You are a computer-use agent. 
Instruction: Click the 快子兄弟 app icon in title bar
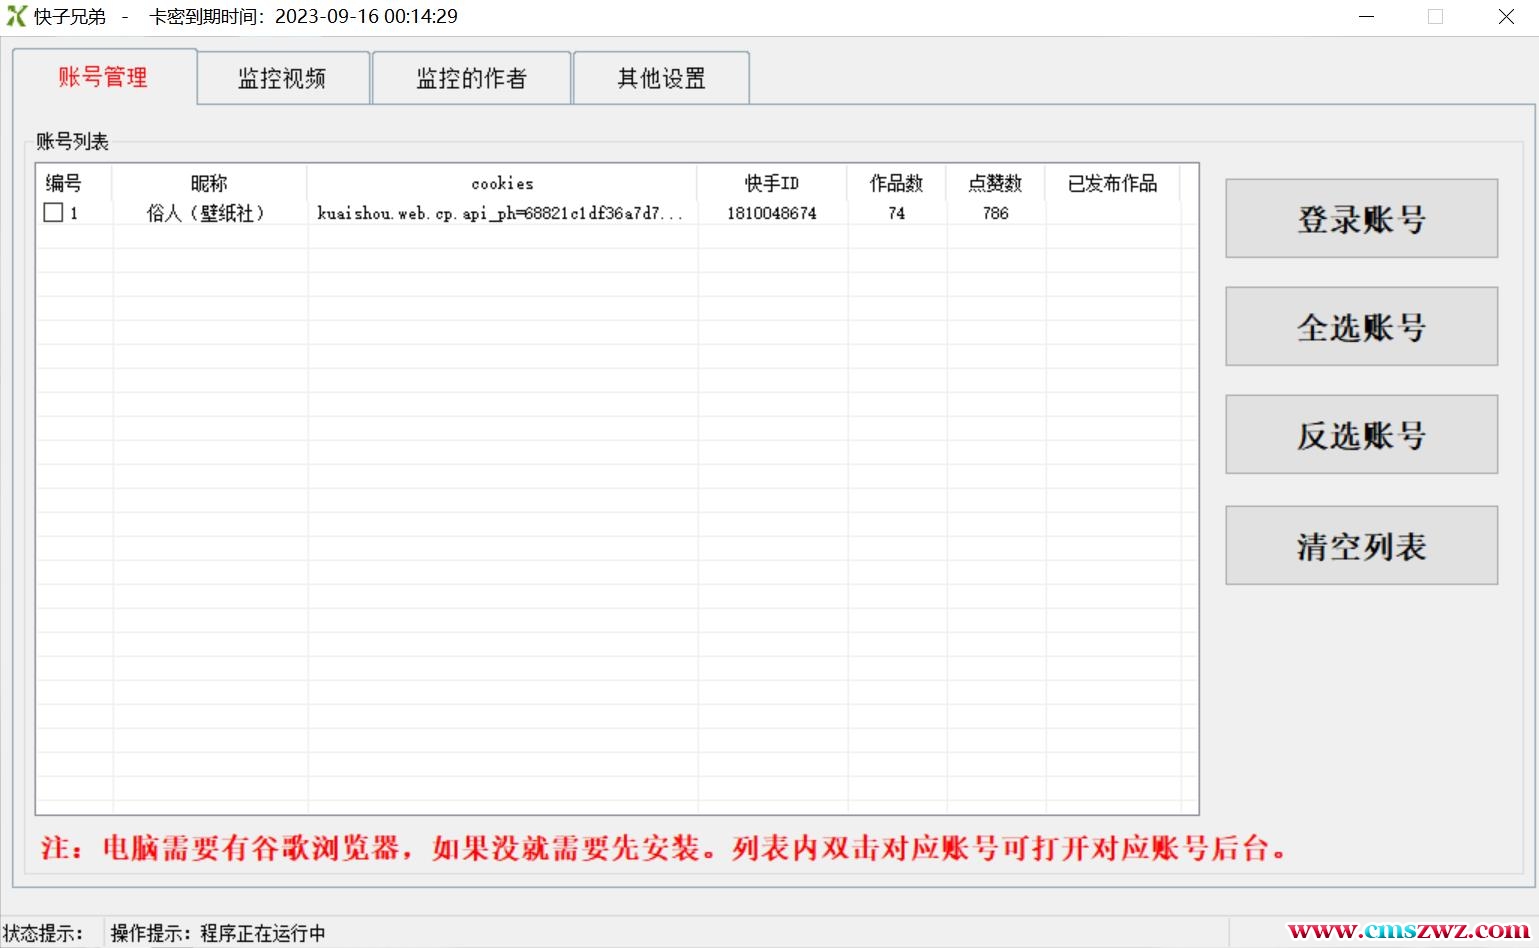tap(17, 17)
